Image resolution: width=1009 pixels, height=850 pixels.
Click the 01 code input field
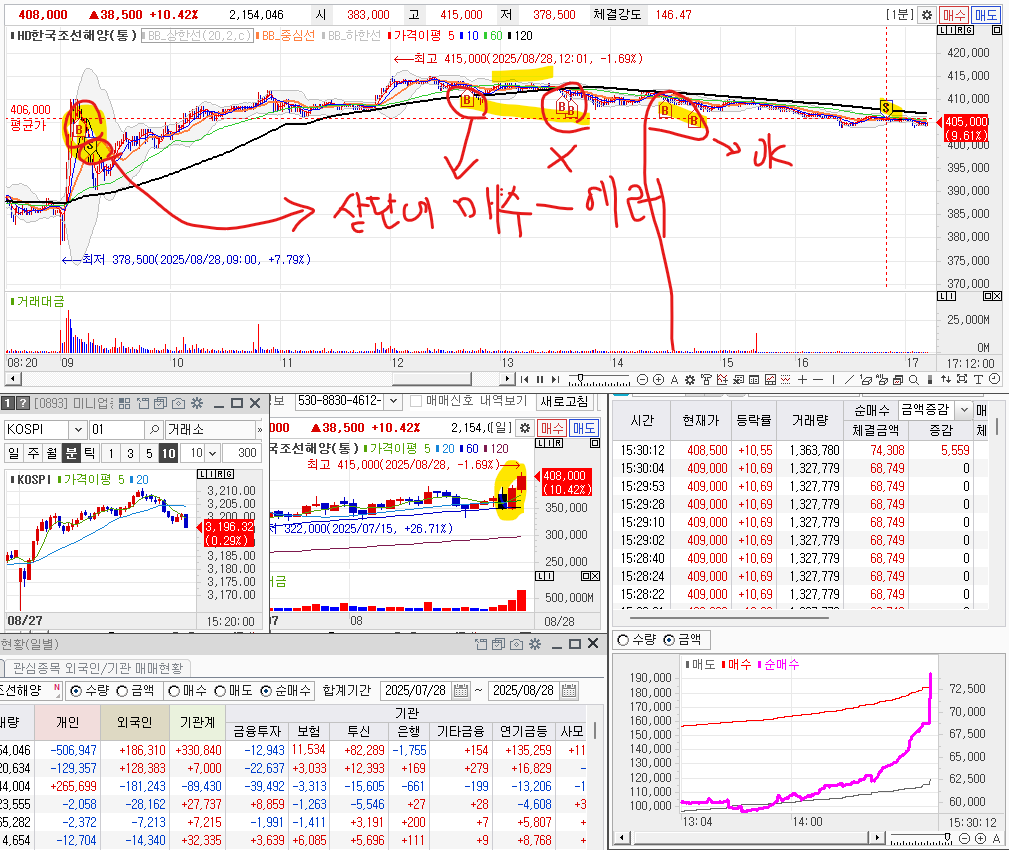coord(117,429)
